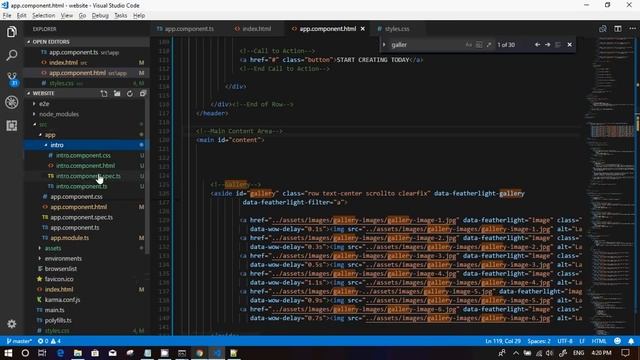Expand the Replace field toggle arrow
The width and height of the screenshot is (640, 360).
pyautogui.click(x=384, y=44)
